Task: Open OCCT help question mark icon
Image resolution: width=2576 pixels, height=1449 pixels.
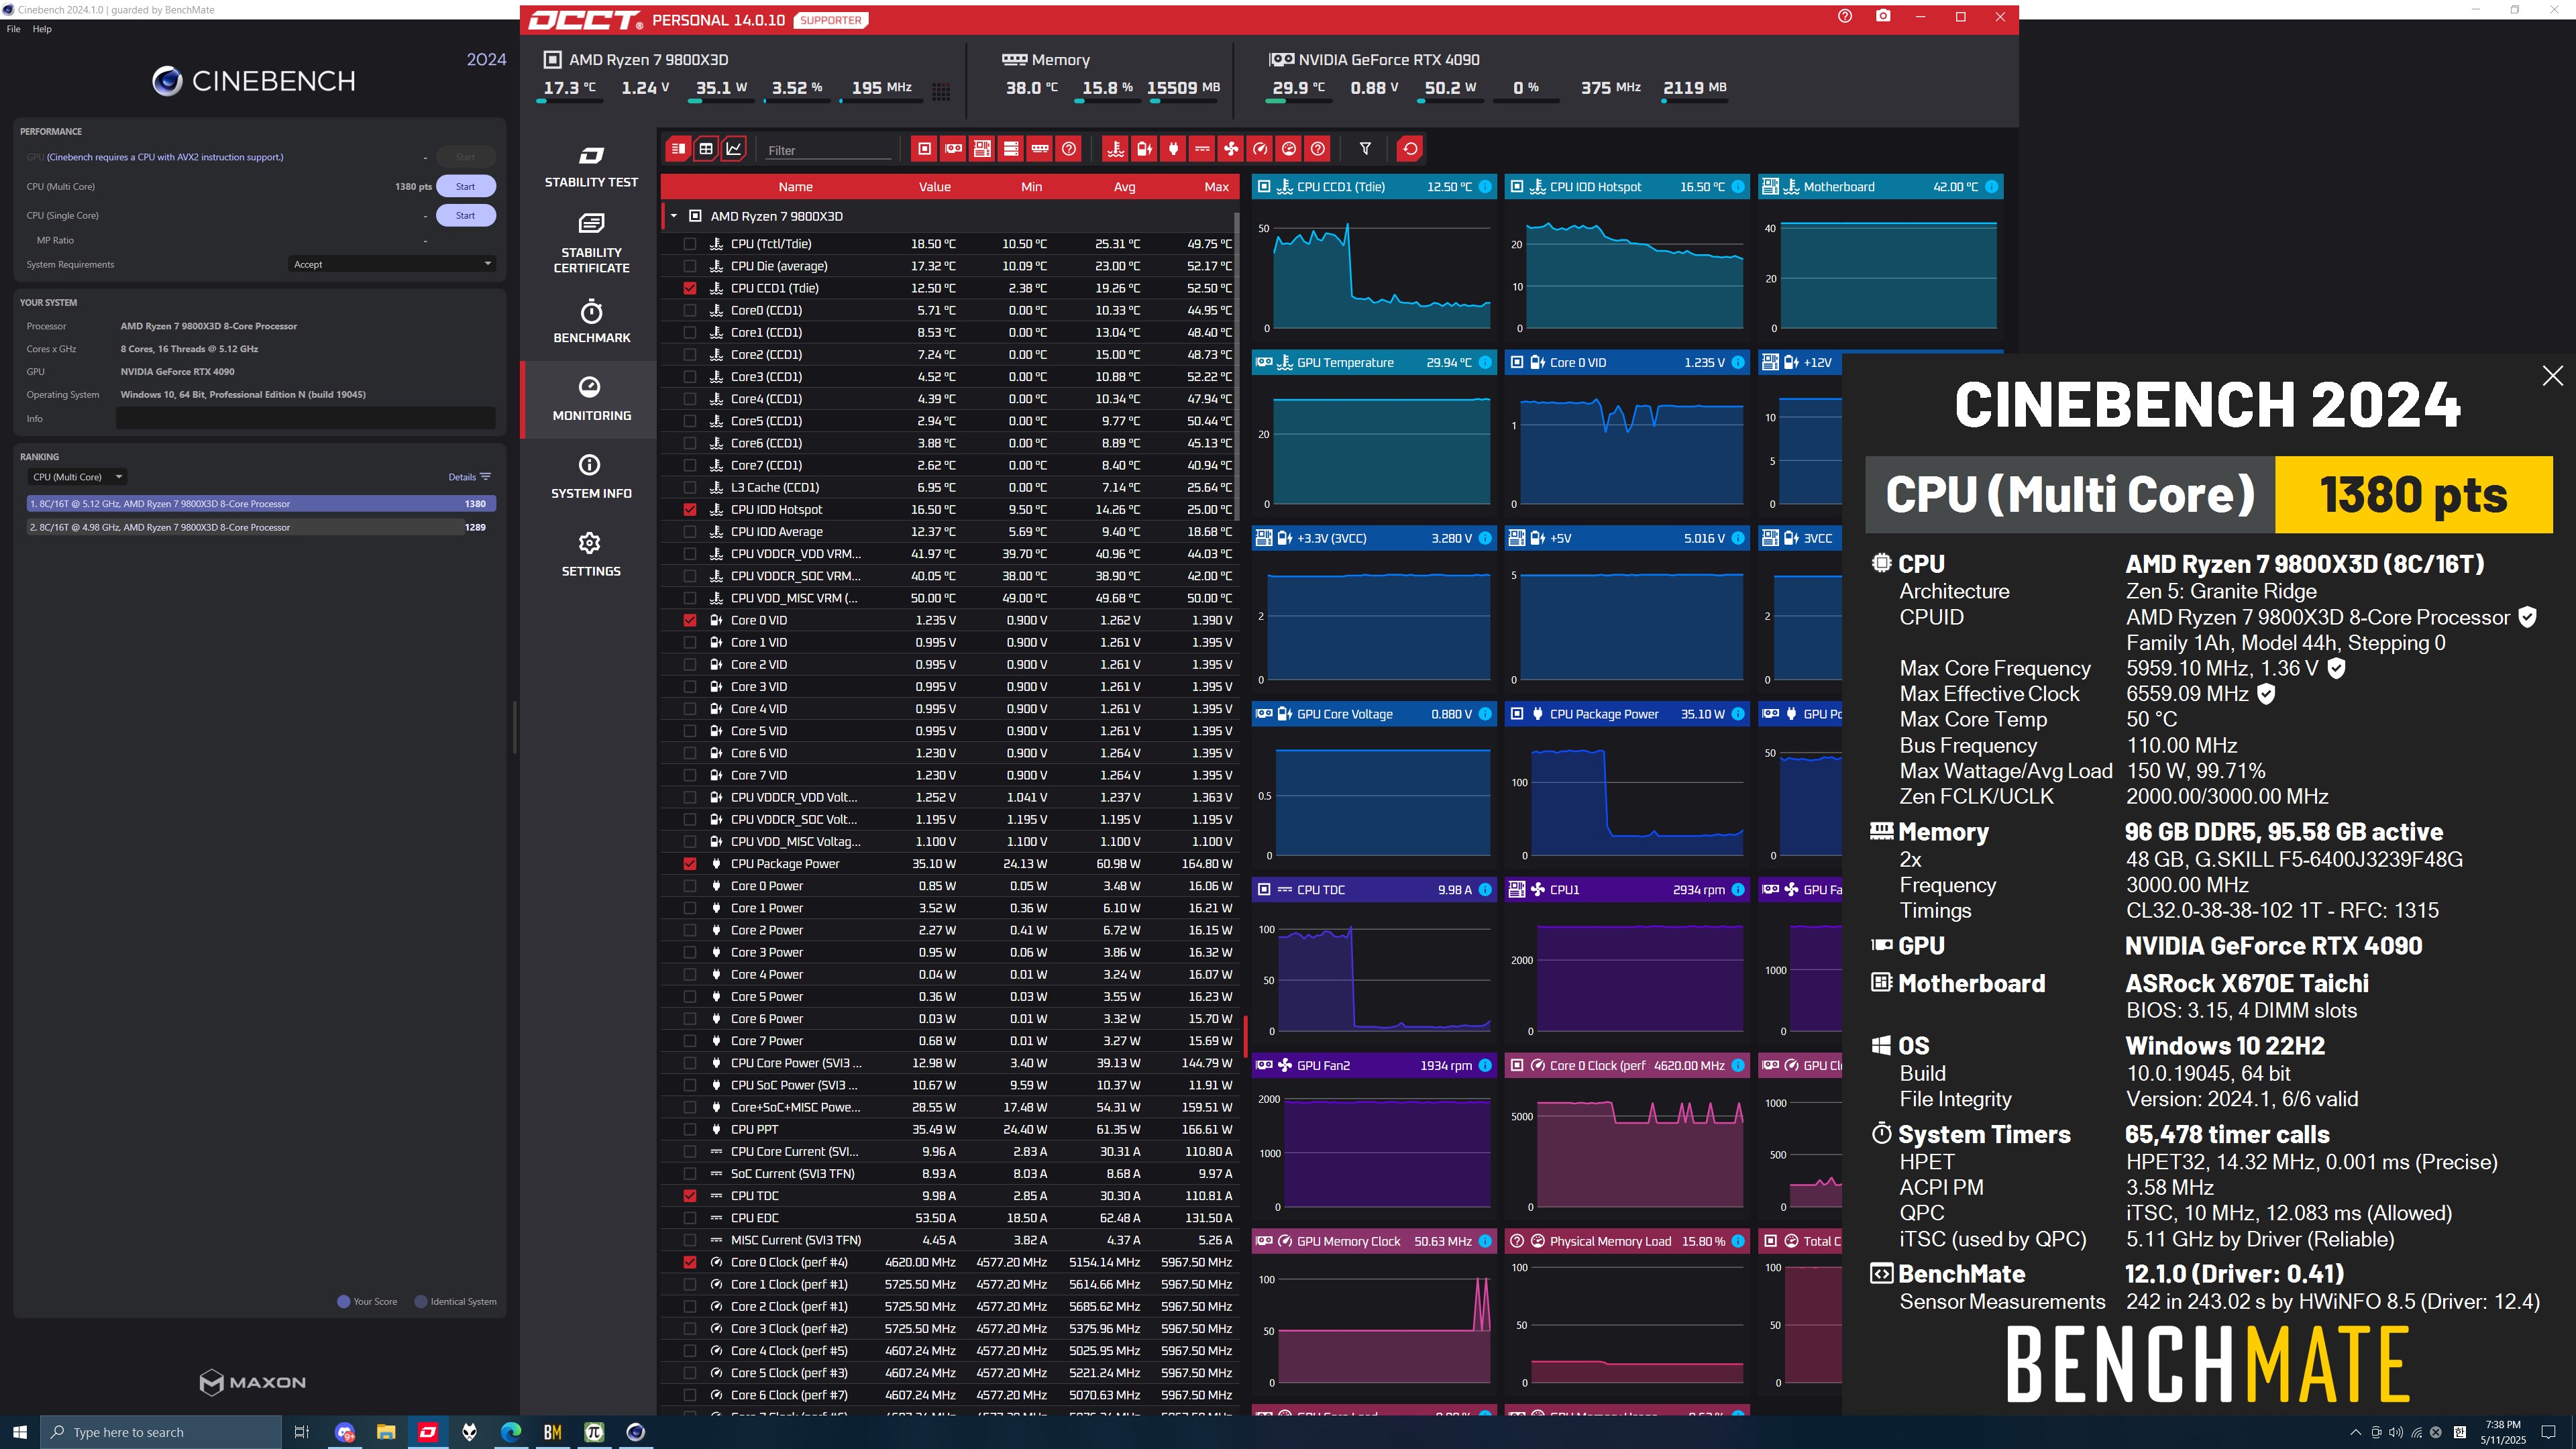Action: [x=1845, y=17]
